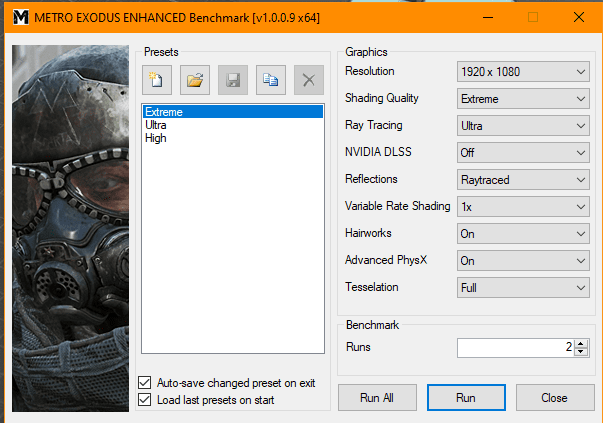Image resolution: width=603 pixels, height=423 pixels.
Task: Select the Ultra preset in the list
Action: click(x=233, y=125)
